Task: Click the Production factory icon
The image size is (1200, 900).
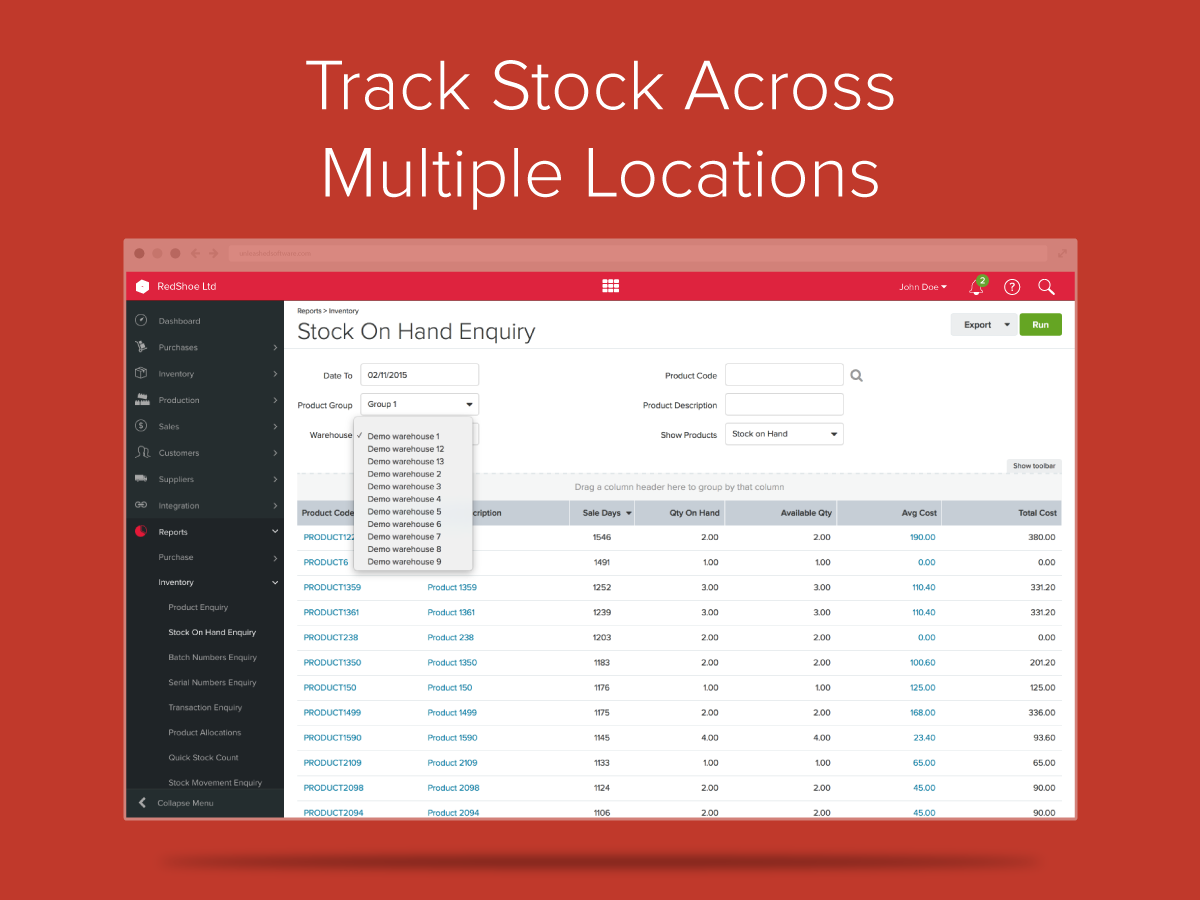Action: coord(141,400)
